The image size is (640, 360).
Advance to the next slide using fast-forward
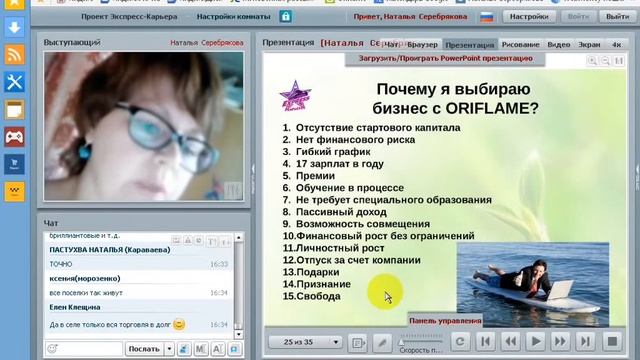pyautogui.click(x=560, y=342)
